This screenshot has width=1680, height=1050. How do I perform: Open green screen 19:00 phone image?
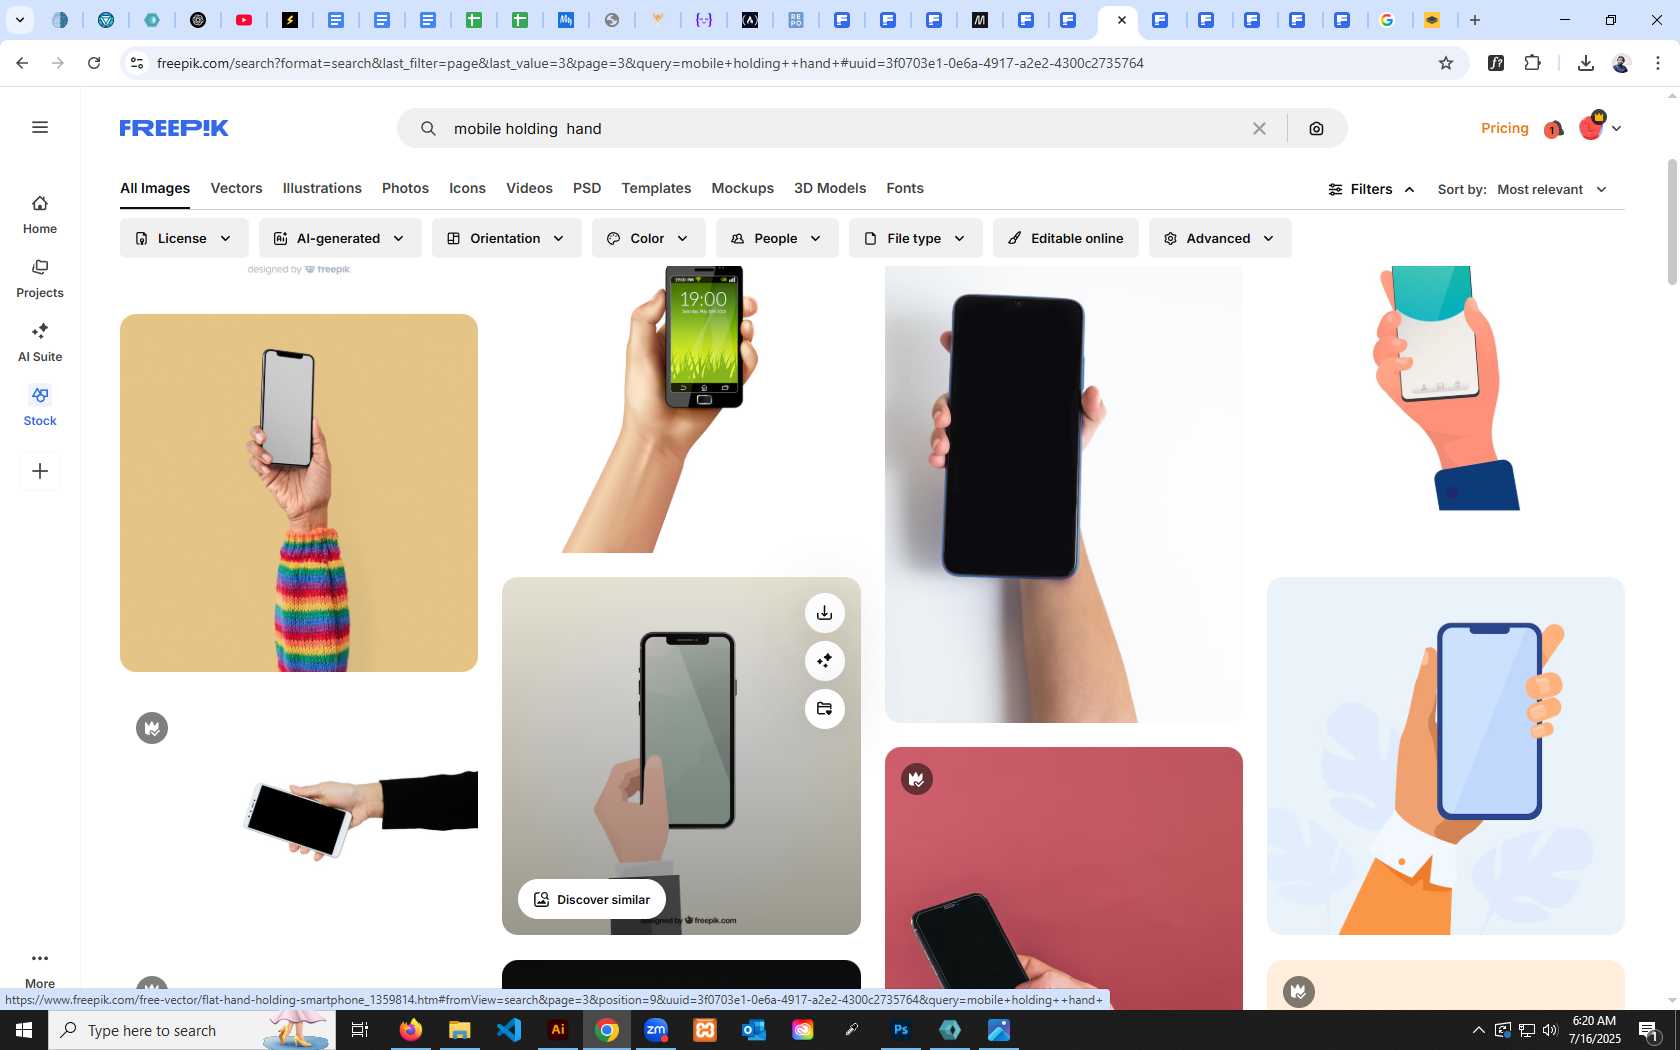681,409
